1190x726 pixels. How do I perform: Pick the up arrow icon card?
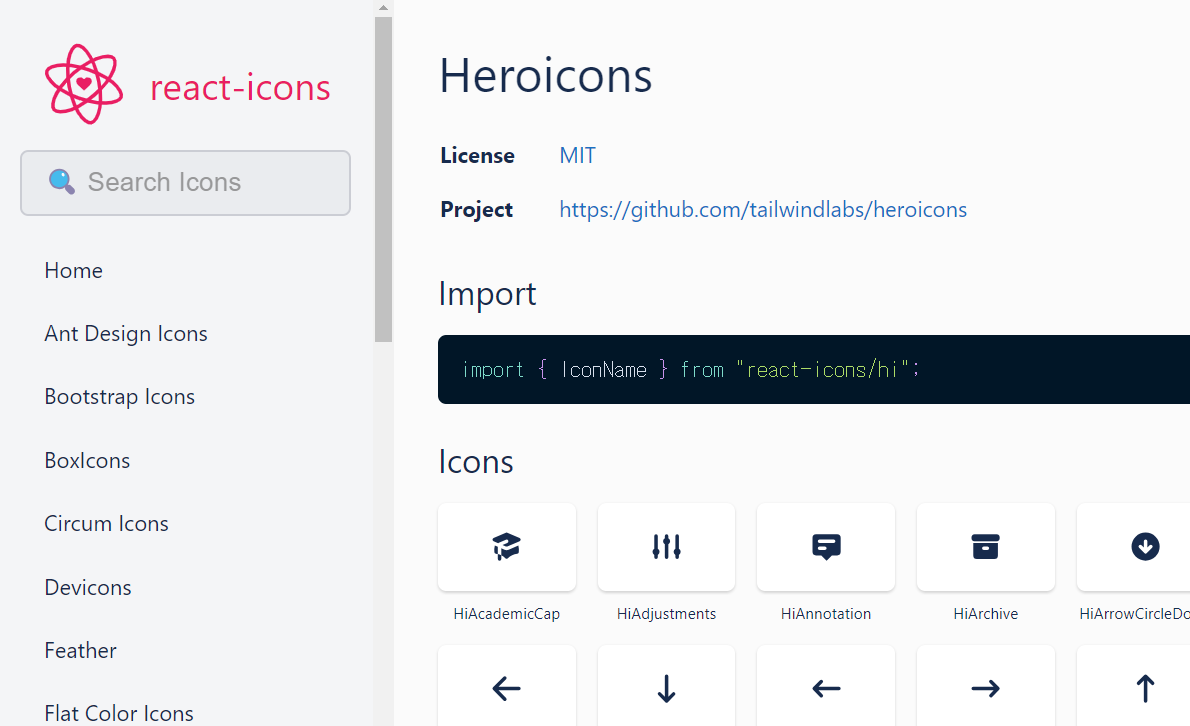(1134, 686)
